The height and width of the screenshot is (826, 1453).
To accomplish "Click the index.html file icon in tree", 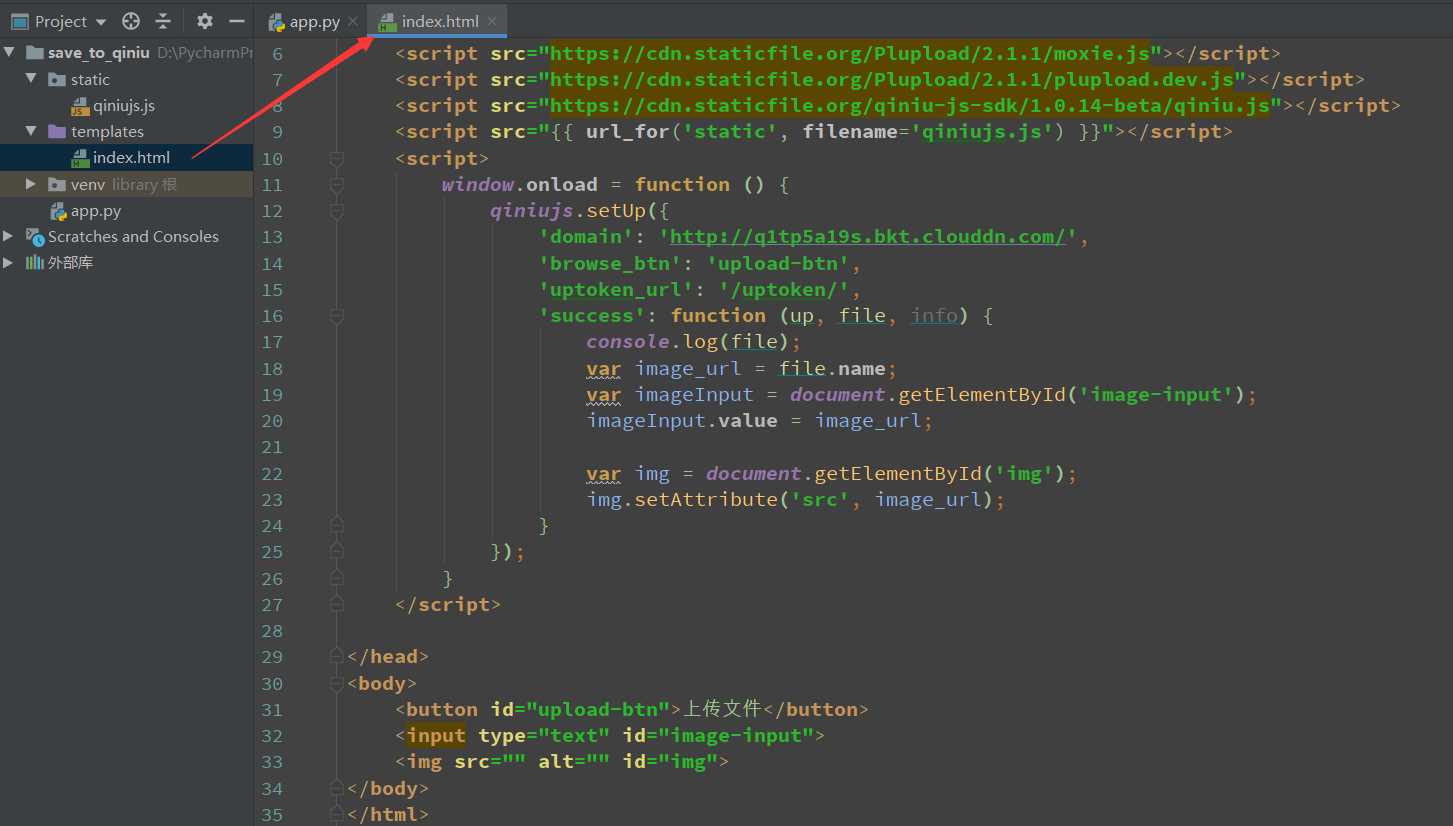I will click(80, 158).
